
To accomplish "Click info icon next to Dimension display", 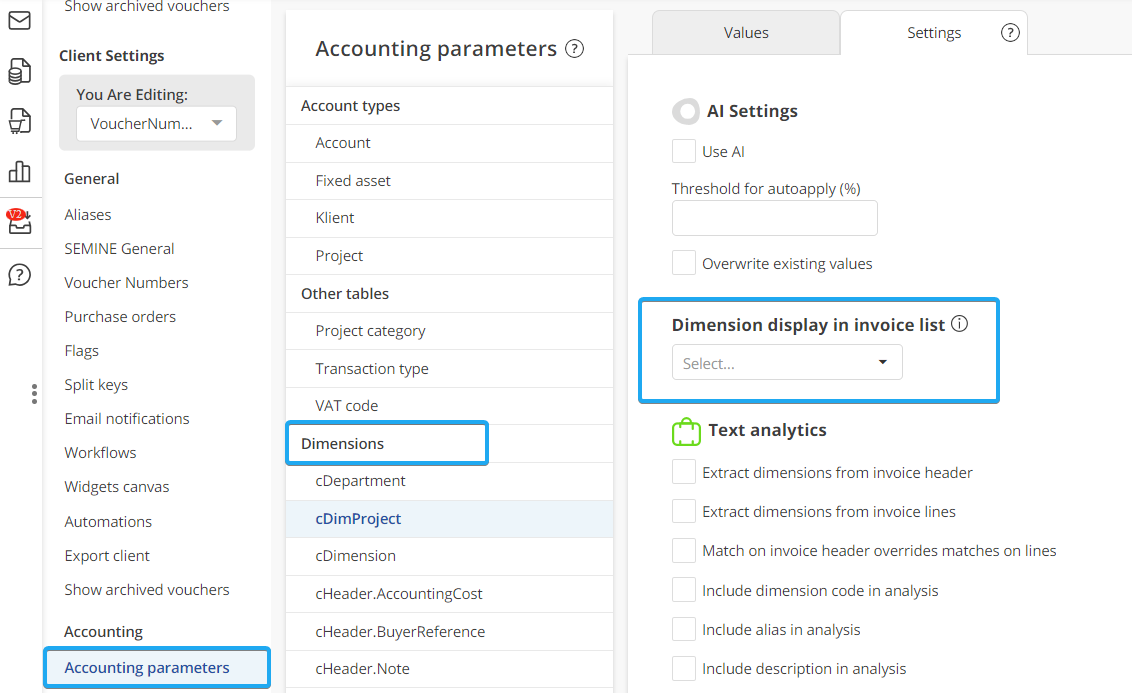I will click(959, 324).
